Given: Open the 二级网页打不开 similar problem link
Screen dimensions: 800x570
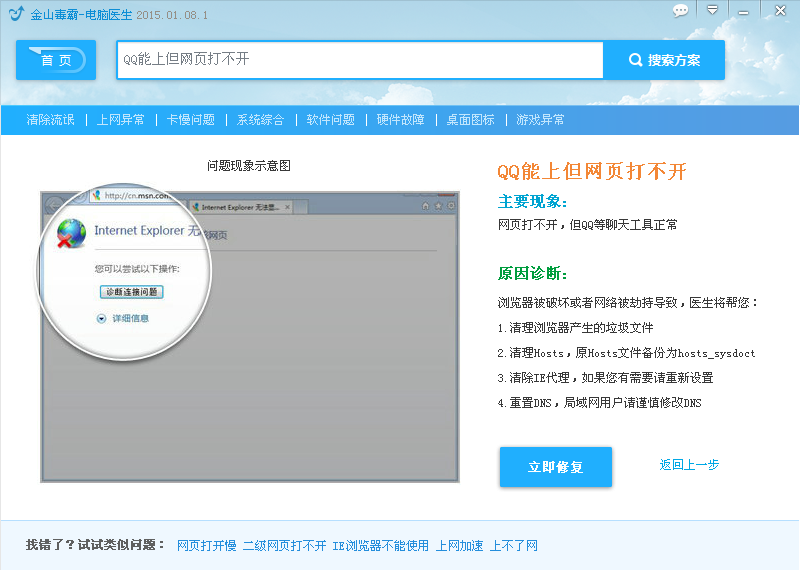Looking at the screenshot, I should (284, 546).
